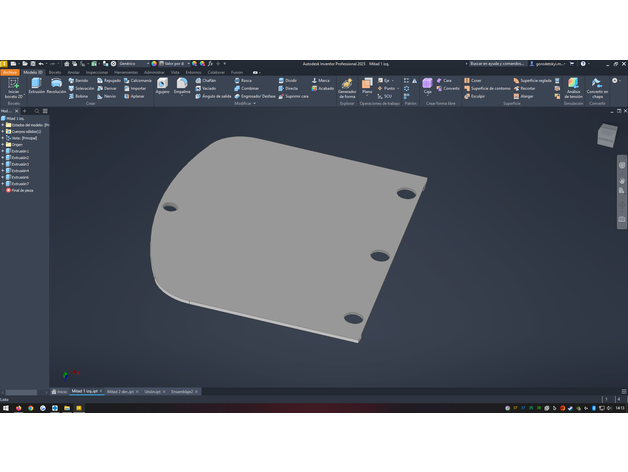Expand the Cuerpos sólidos folder
The width and height of the screenshot is (628, 472).
tap(4, 131)
